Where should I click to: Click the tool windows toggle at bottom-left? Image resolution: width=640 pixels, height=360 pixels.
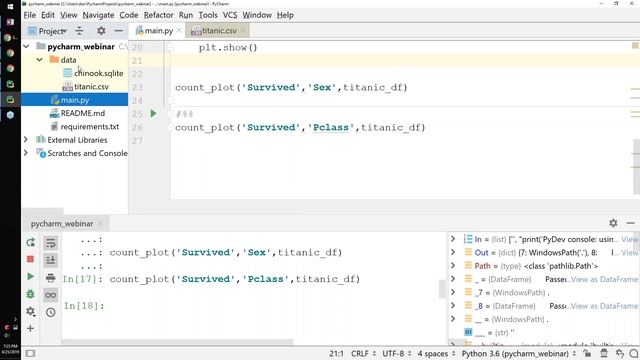30,353
